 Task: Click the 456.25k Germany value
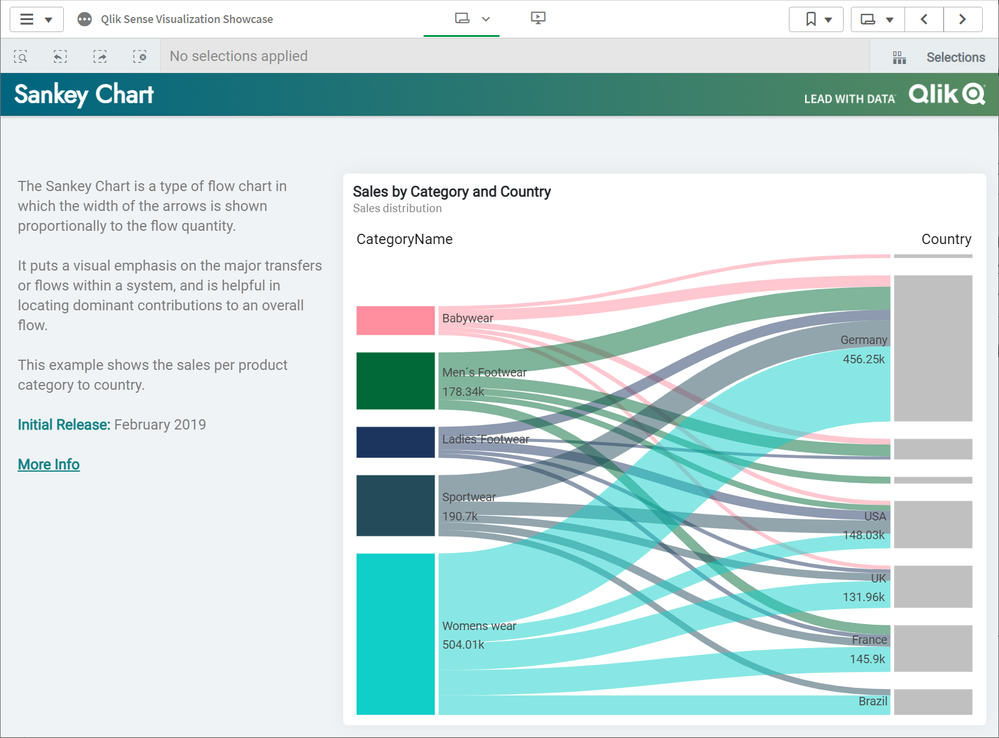pyautogui.click(x=864, y=359)
